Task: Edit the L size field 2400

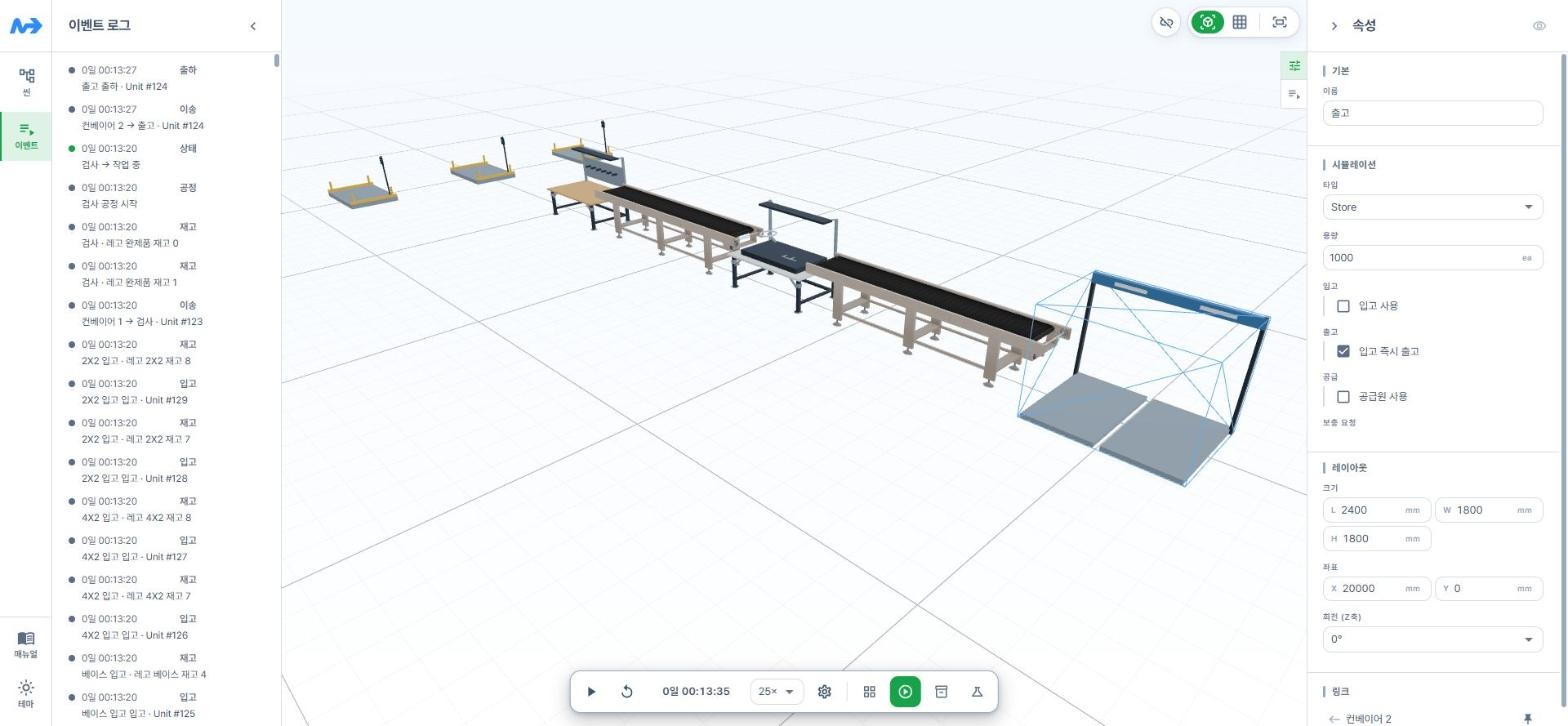Action: (x=1376, y=510)
